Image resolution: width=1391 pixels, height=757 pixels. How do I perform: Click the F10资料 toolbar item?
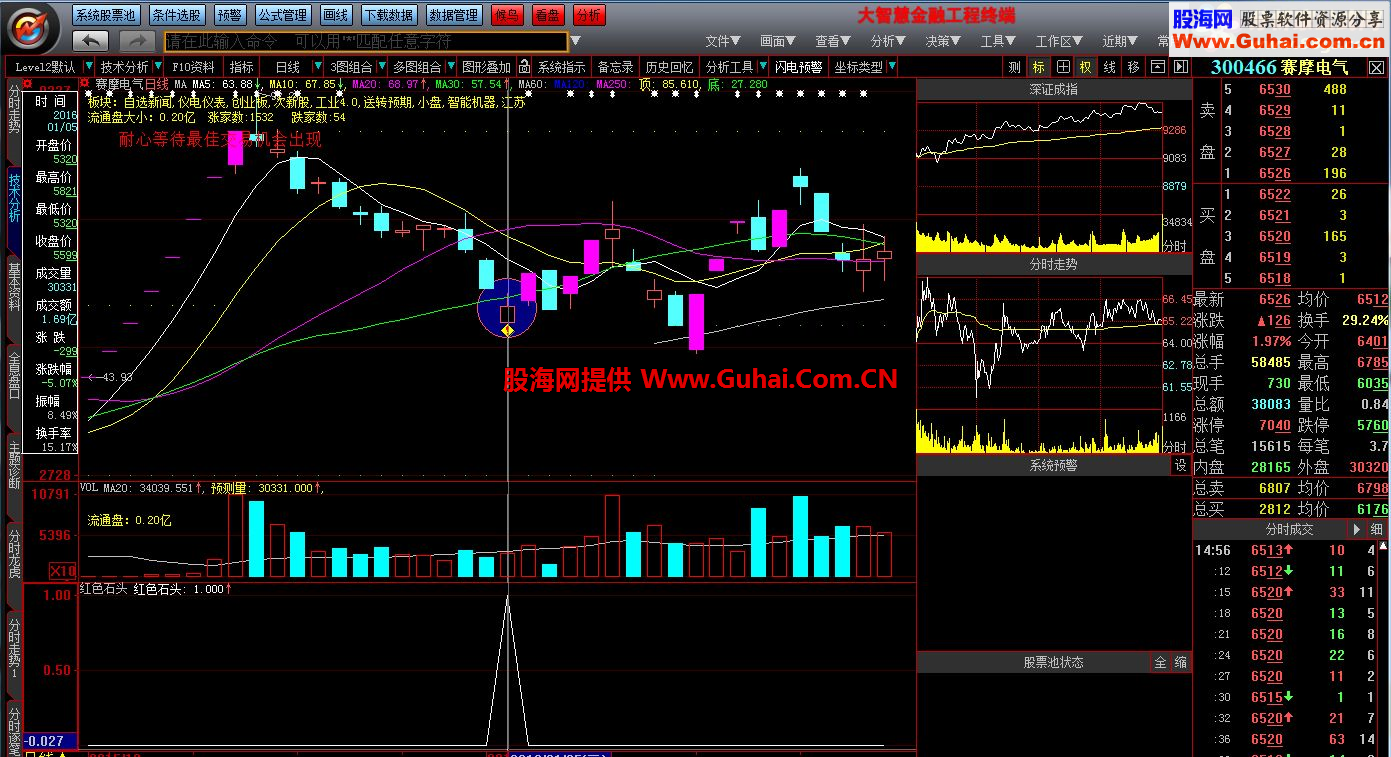194,67
